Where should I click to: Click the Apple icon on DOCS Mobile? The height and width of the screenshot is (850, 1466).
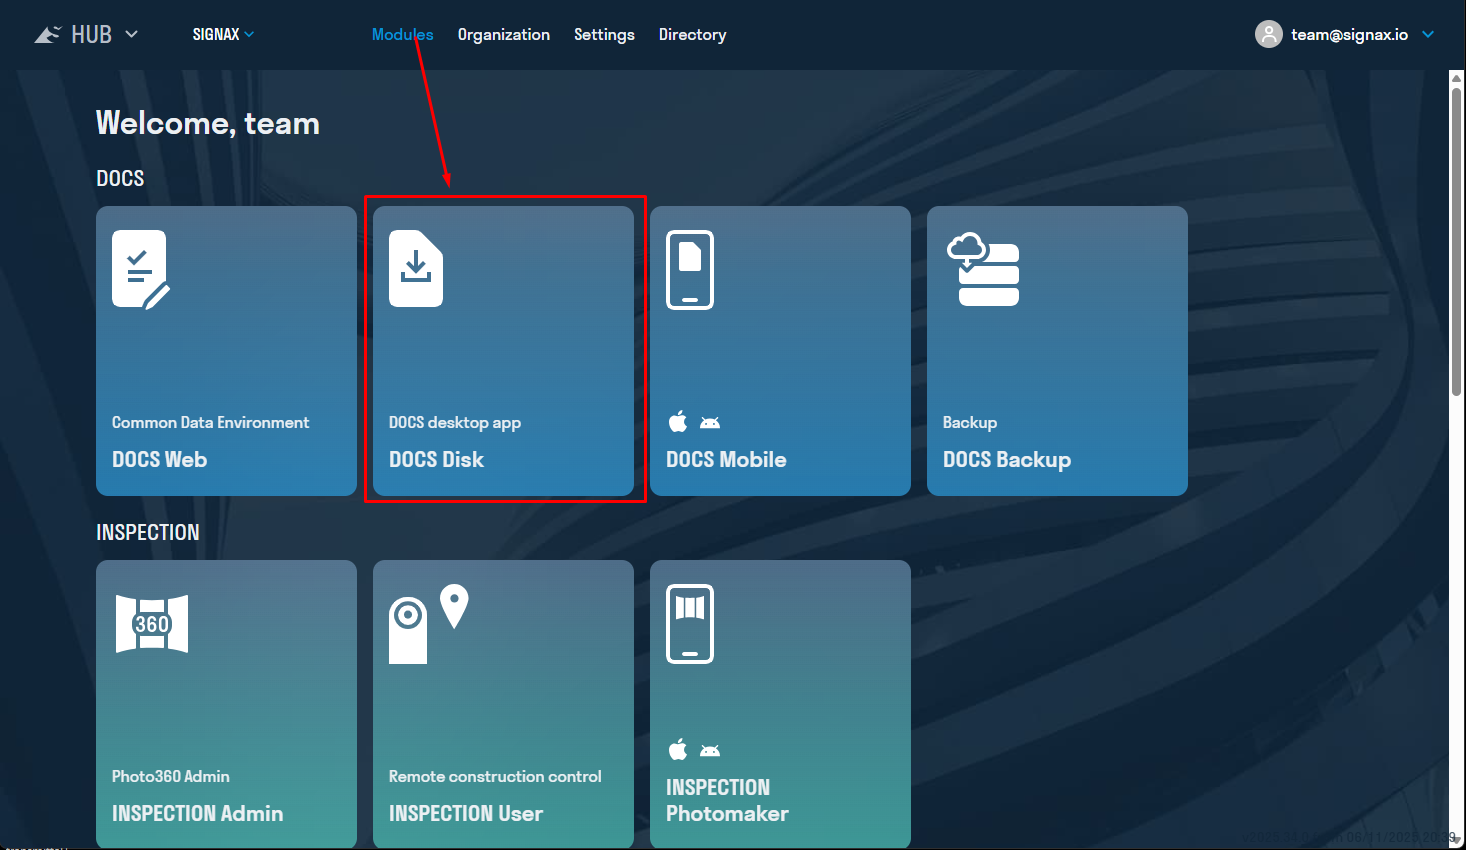pyautogui.click(x=678, y=422)
